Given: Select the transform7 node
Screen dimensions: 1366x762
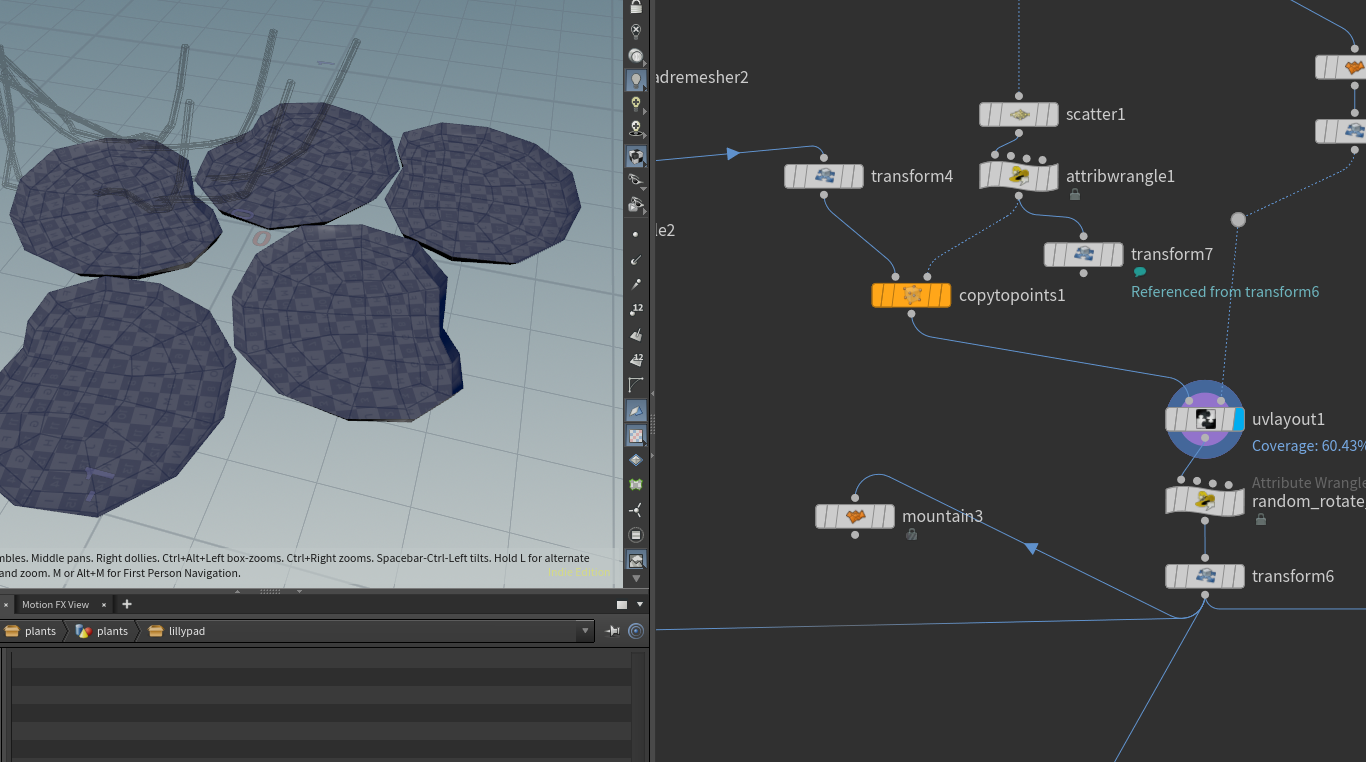Looking at the screenshot, I should point(1084,254).
